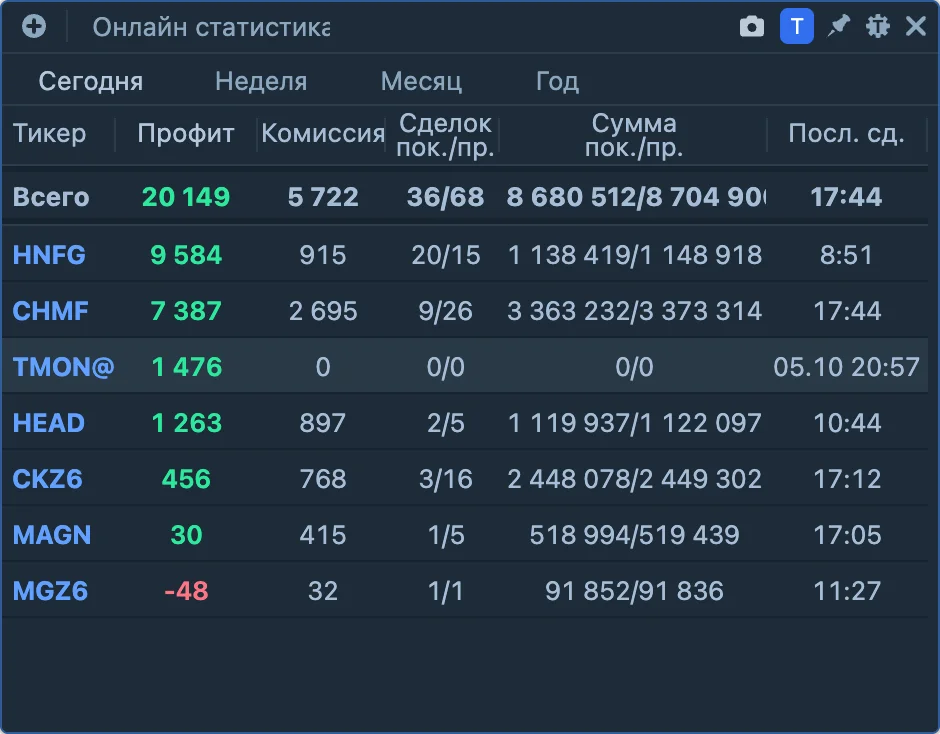The image size is (940, 734).
Task: Click the plus icon to add widget
Action: pos(34,26)
